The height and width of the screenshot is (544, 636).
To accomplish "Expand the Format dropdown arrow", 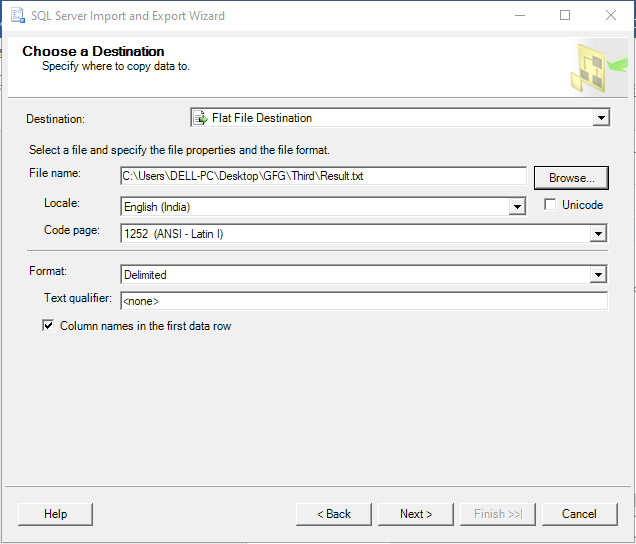I will 598,275.
